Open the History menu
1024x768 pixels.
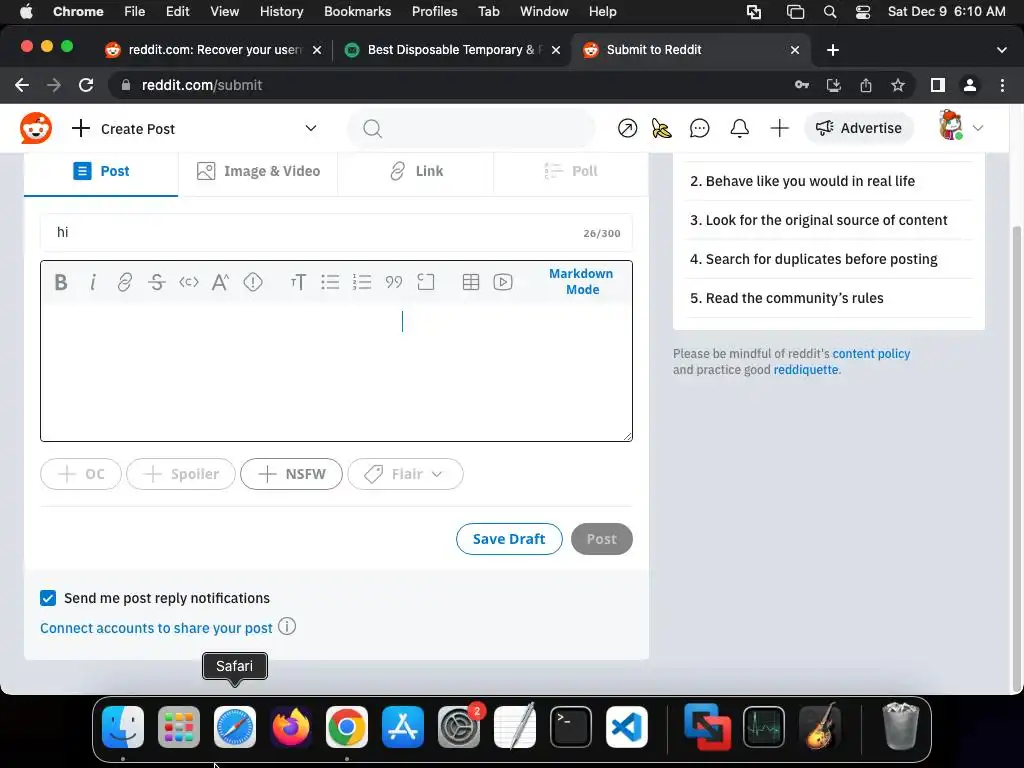(x=281, y=12)
